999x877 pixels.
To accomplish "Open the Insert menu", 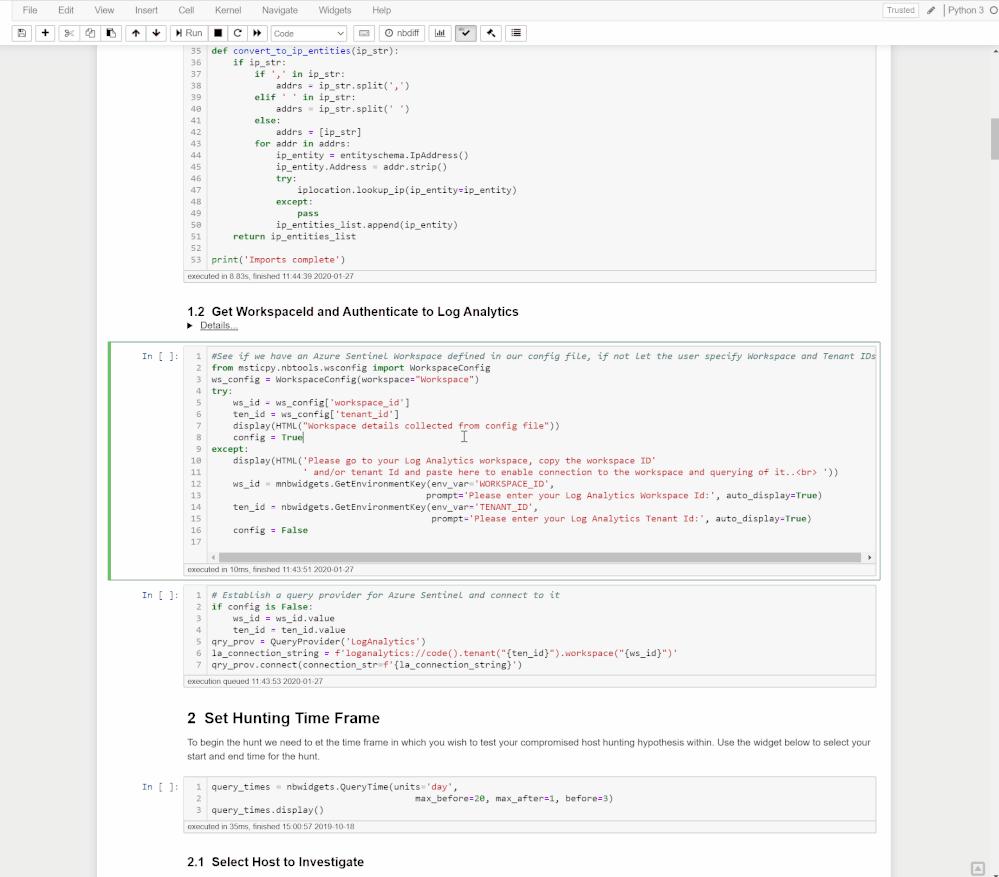I will pos(147,10).
